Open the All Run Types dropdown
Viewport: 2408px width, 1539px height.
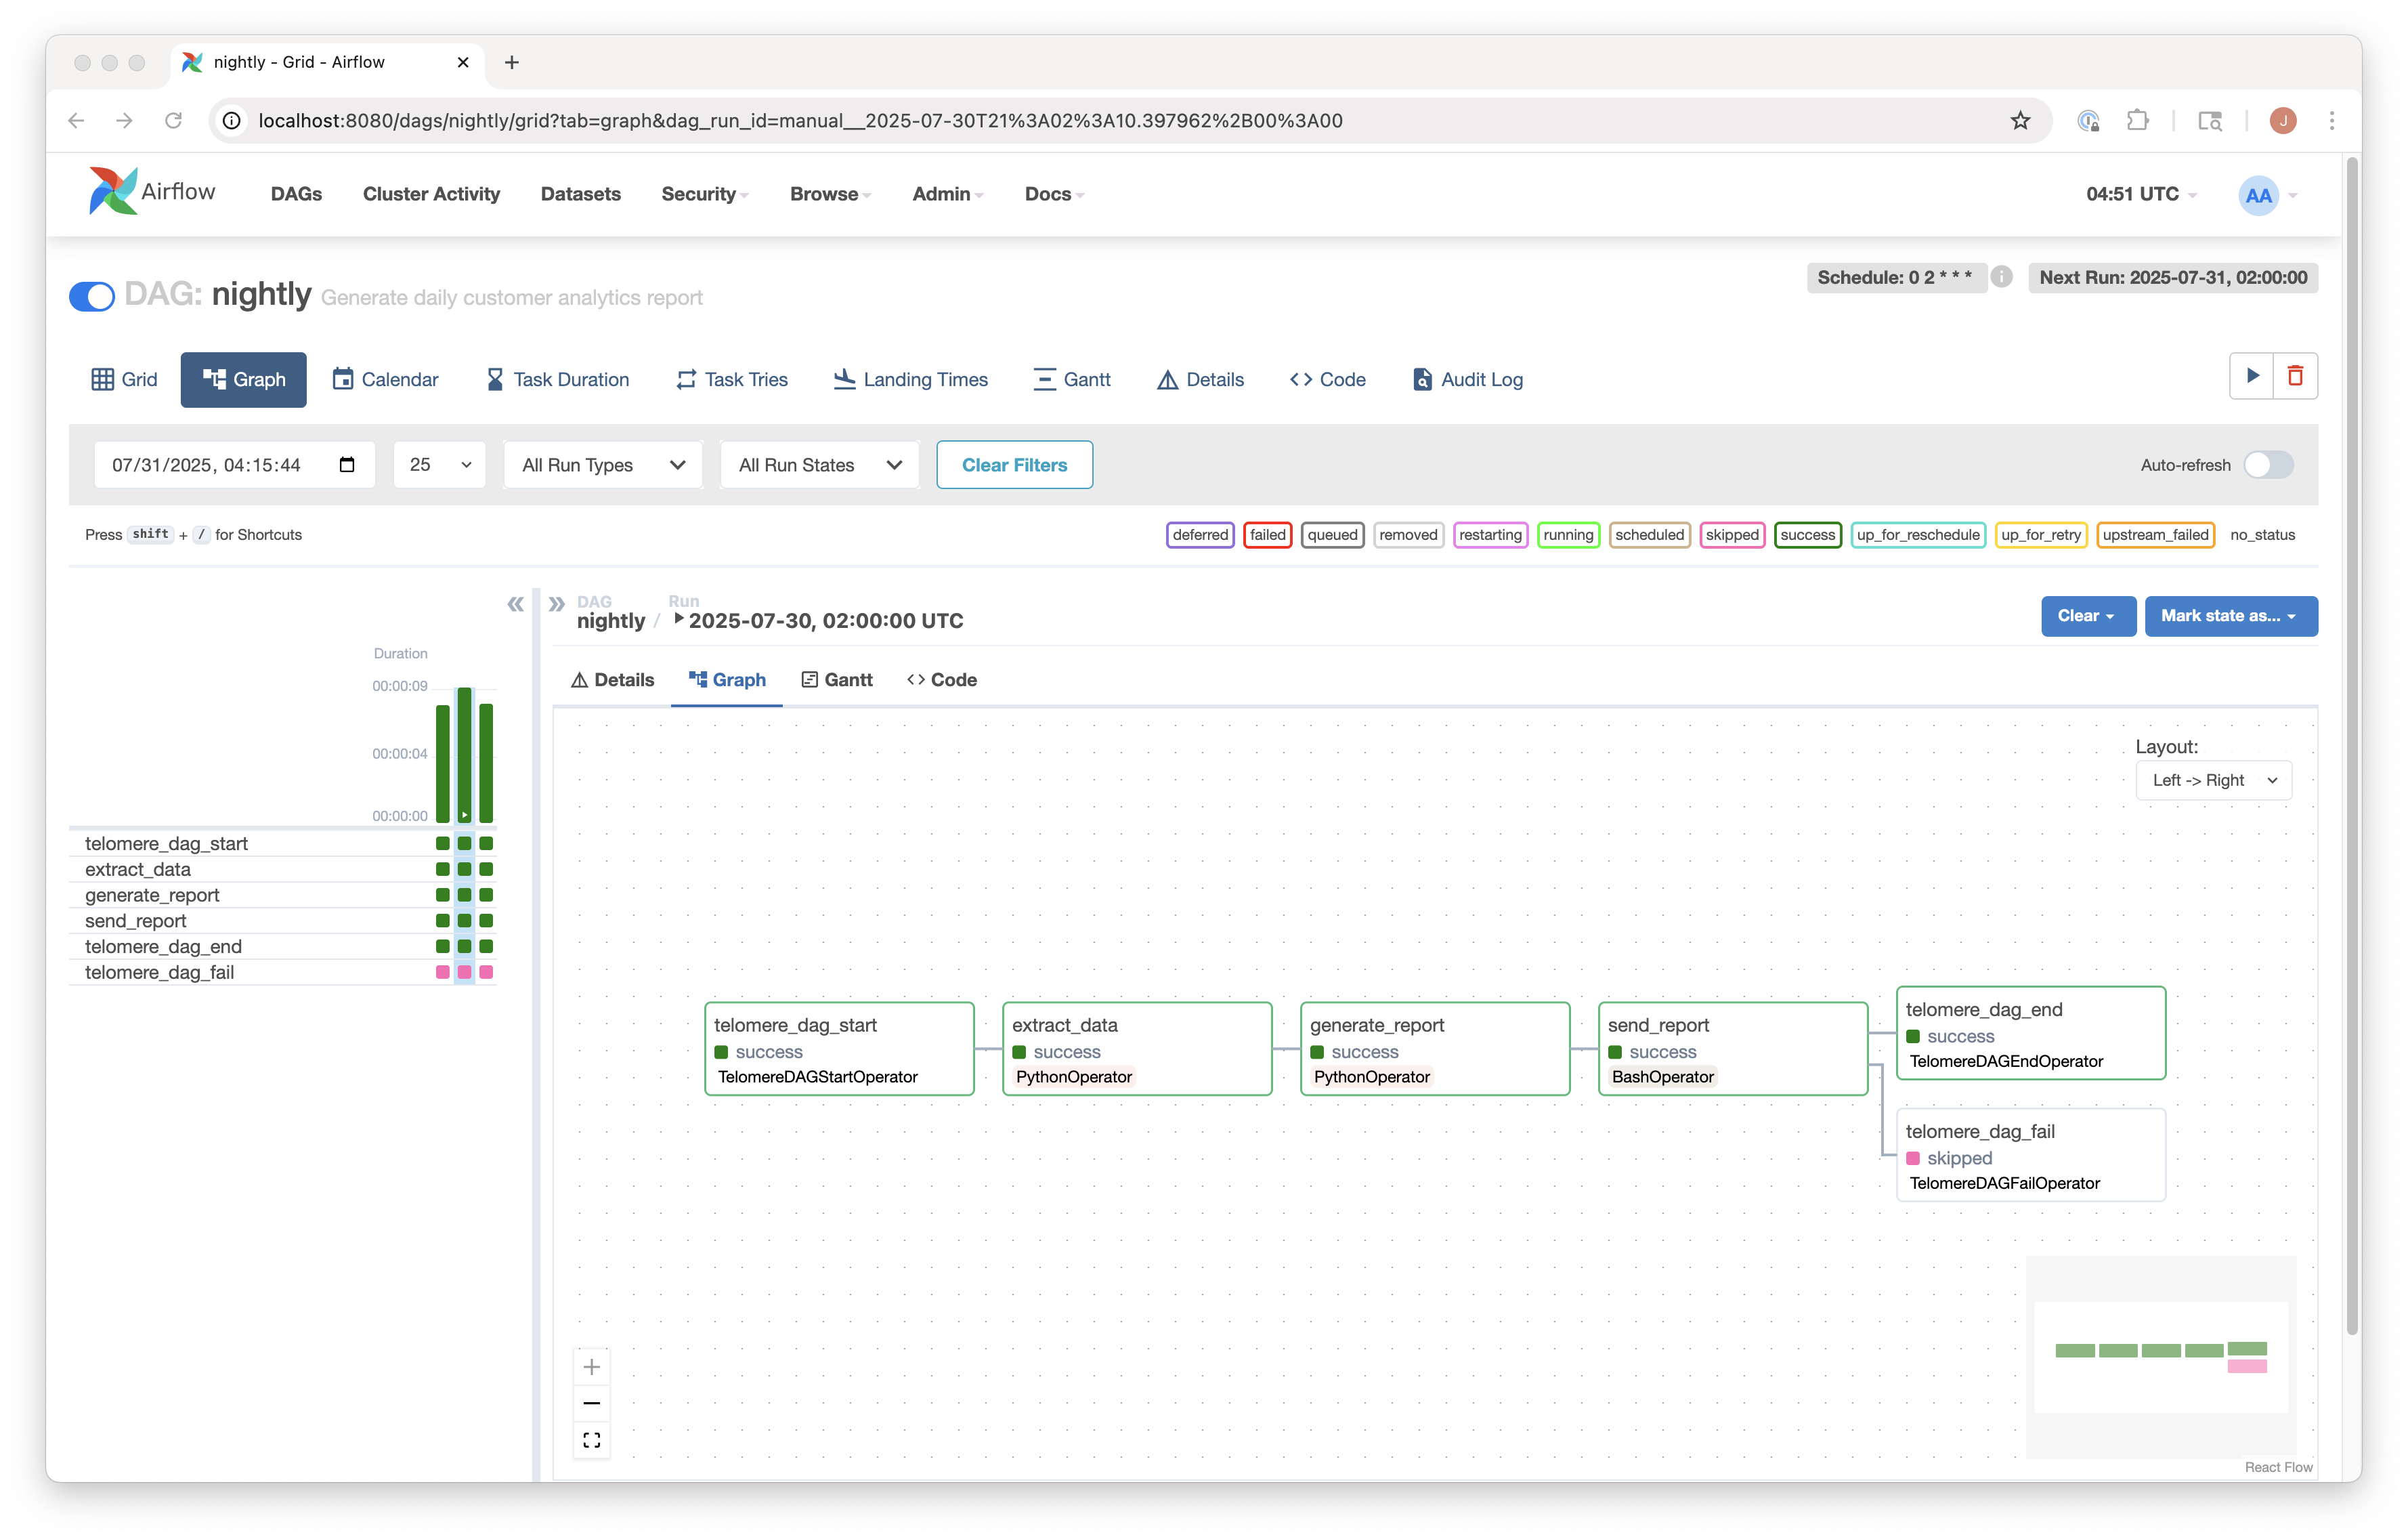tap(603, 465)
